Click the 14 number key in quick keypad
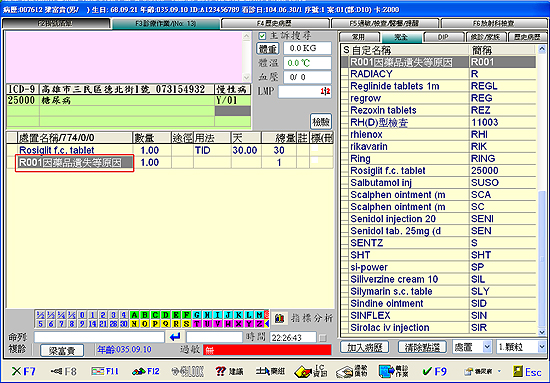 (93, 323)
